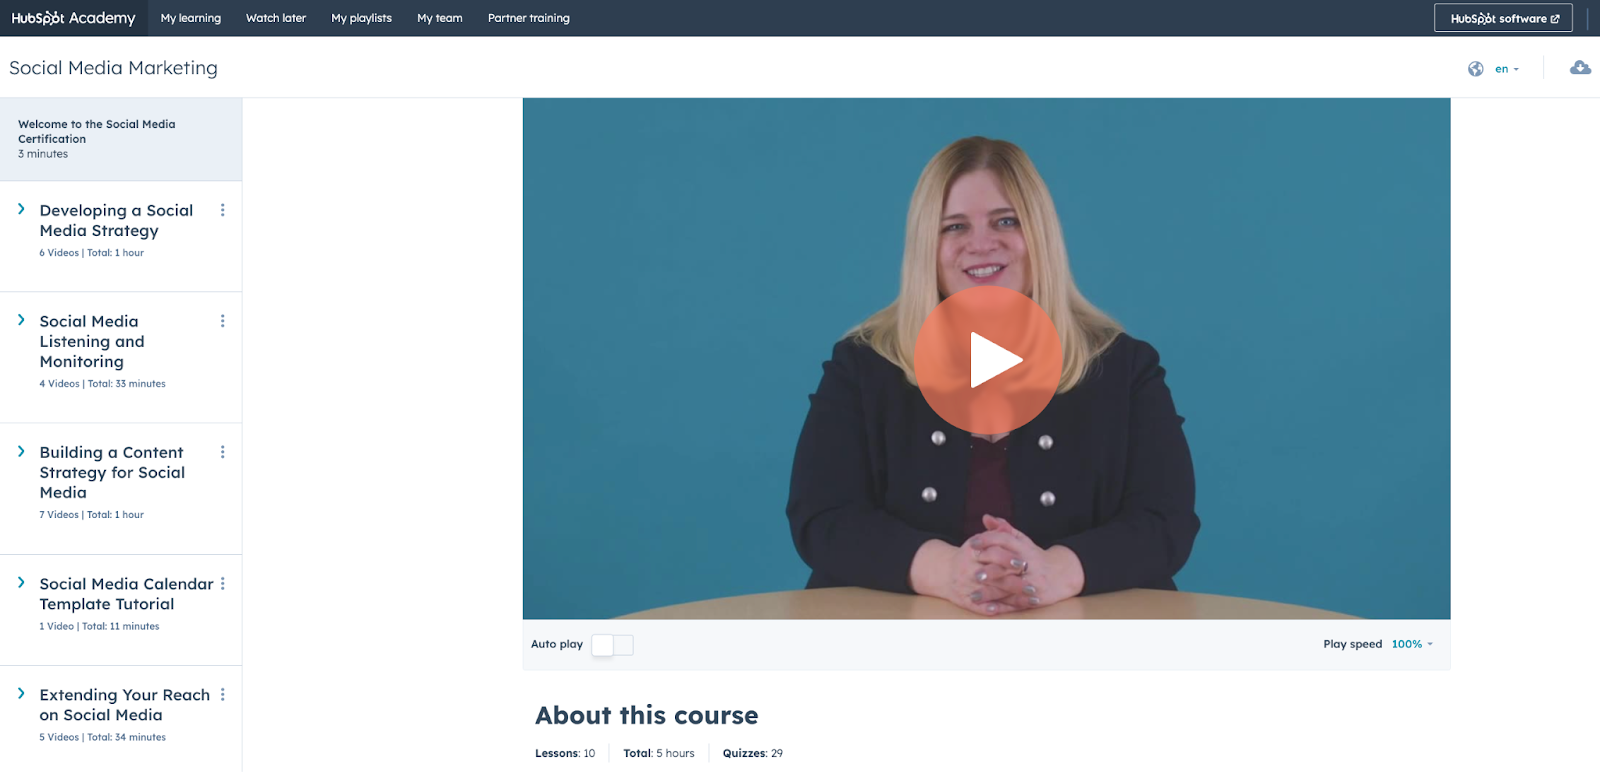Open kebab menu for Social Media Listening and Monitoring

tap(222, 321)
